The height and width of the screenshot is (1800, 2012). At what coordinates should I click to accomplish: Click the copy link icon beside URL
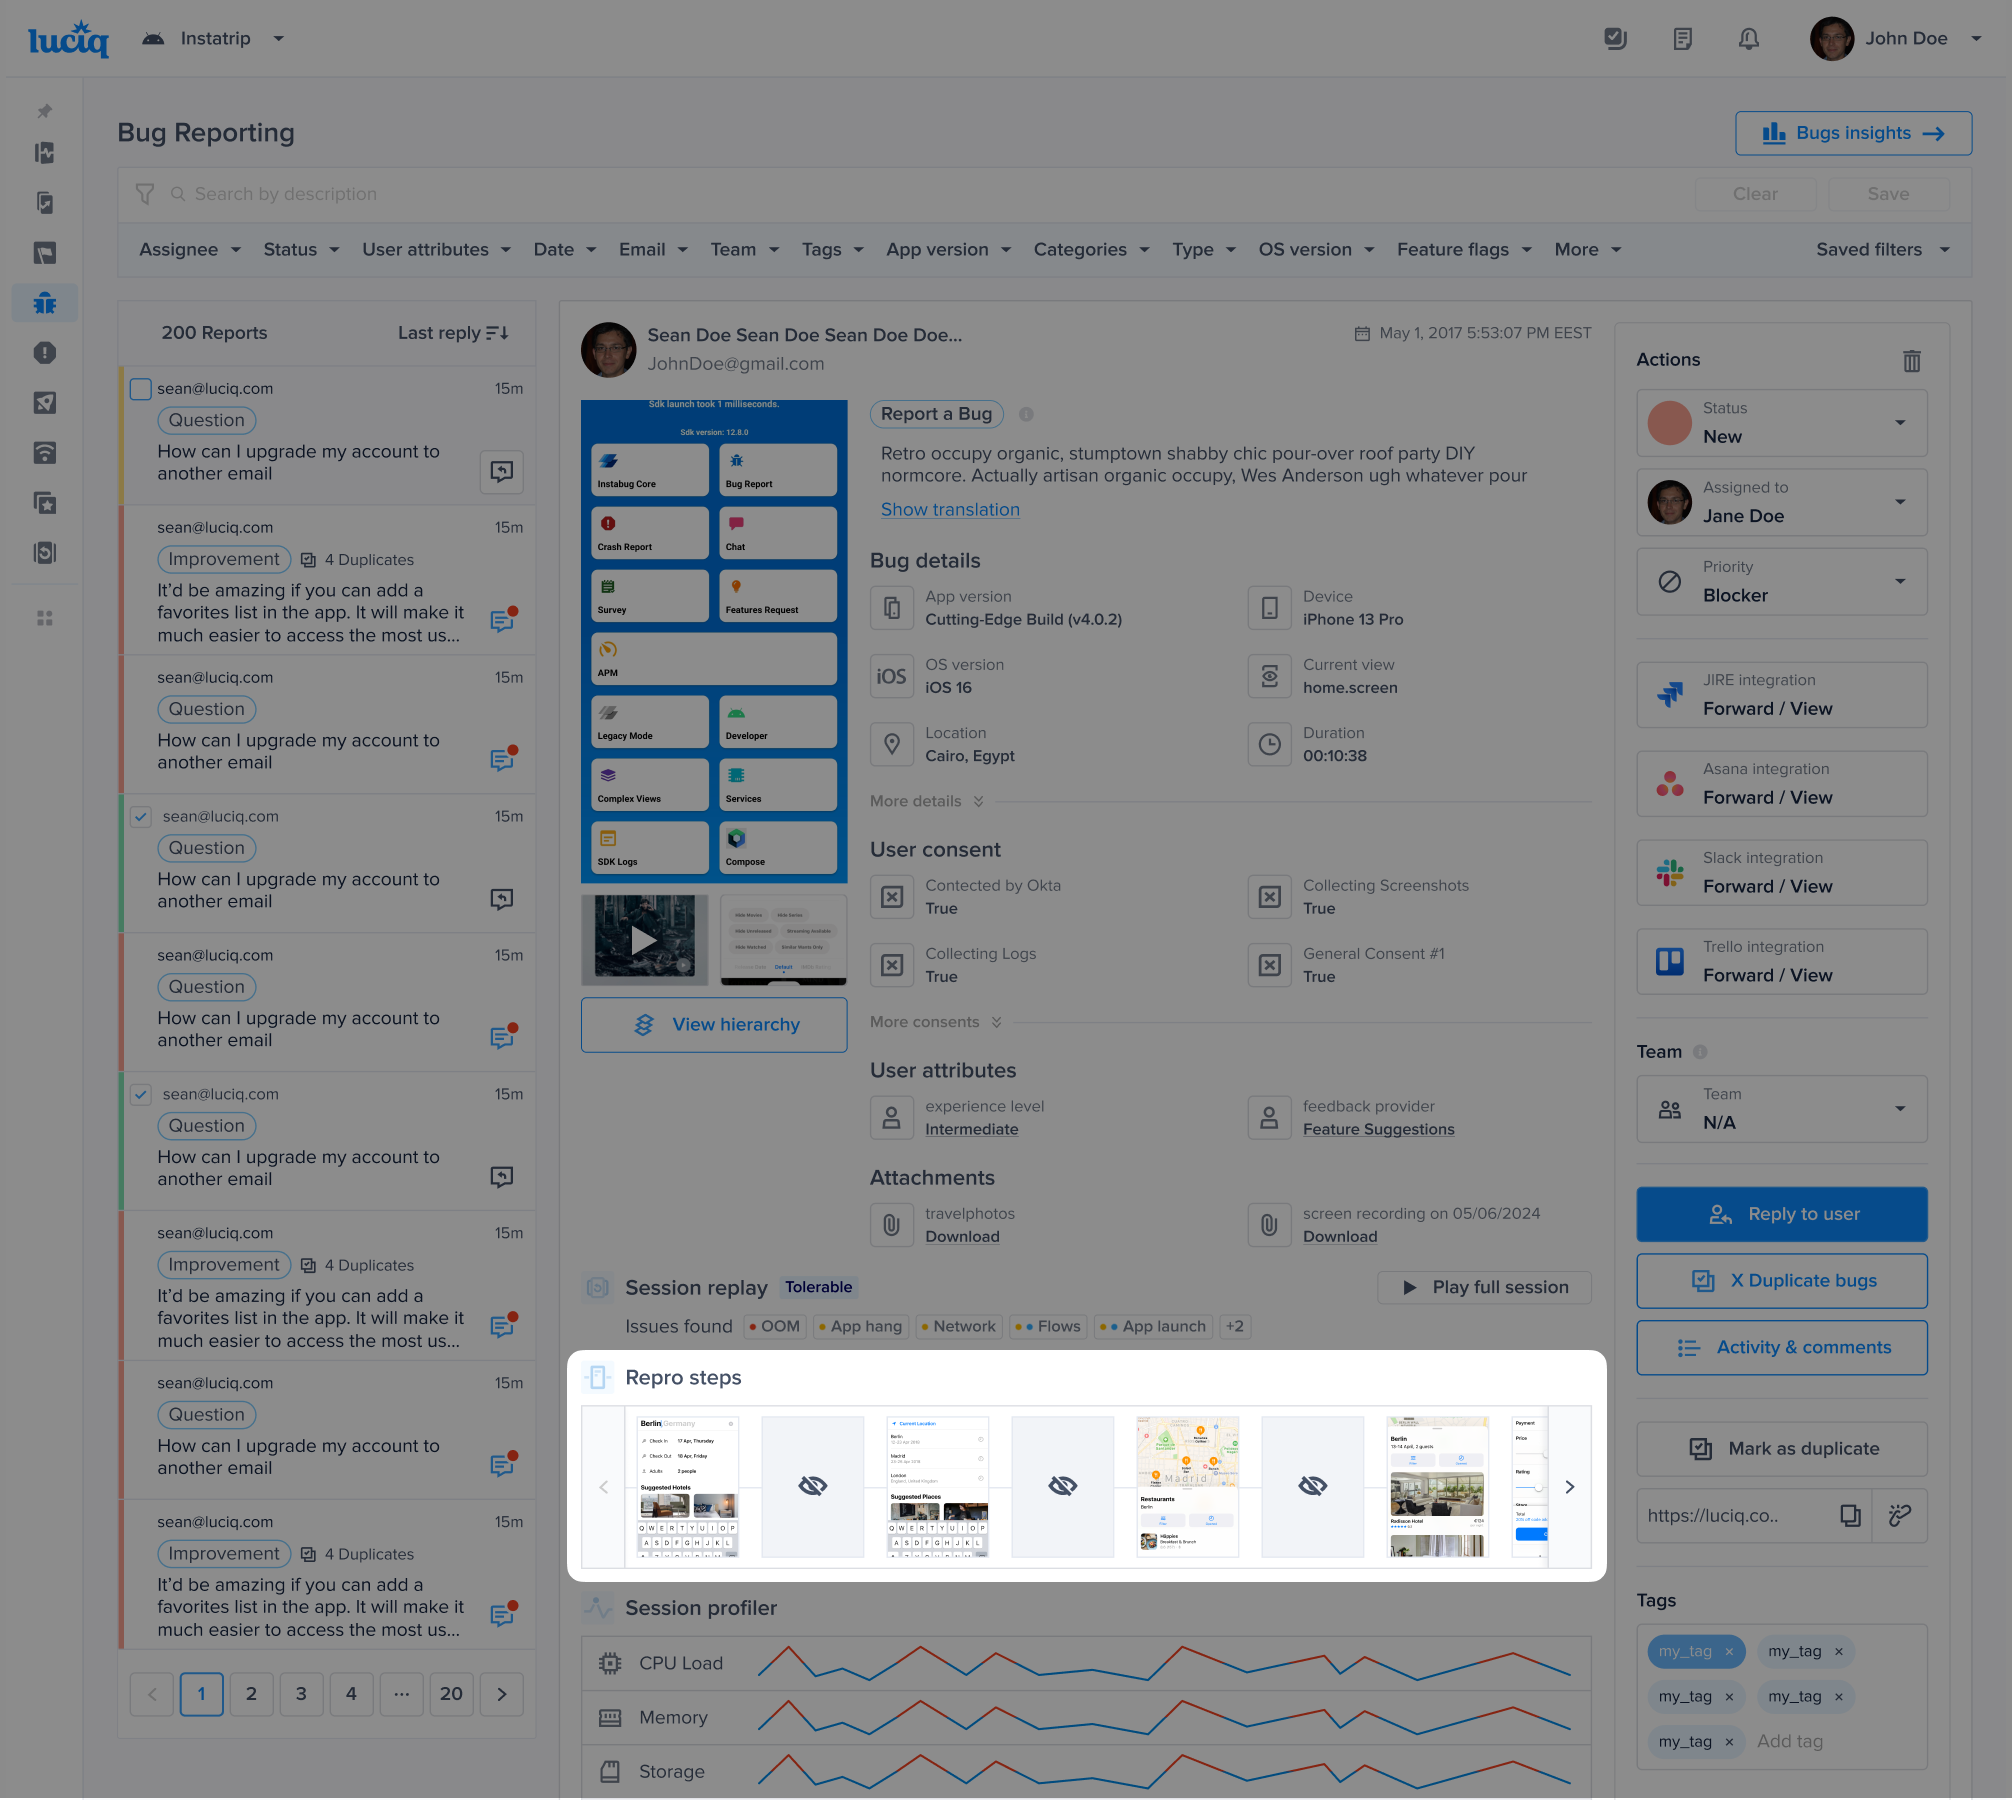click(x=1850, y=1515)
